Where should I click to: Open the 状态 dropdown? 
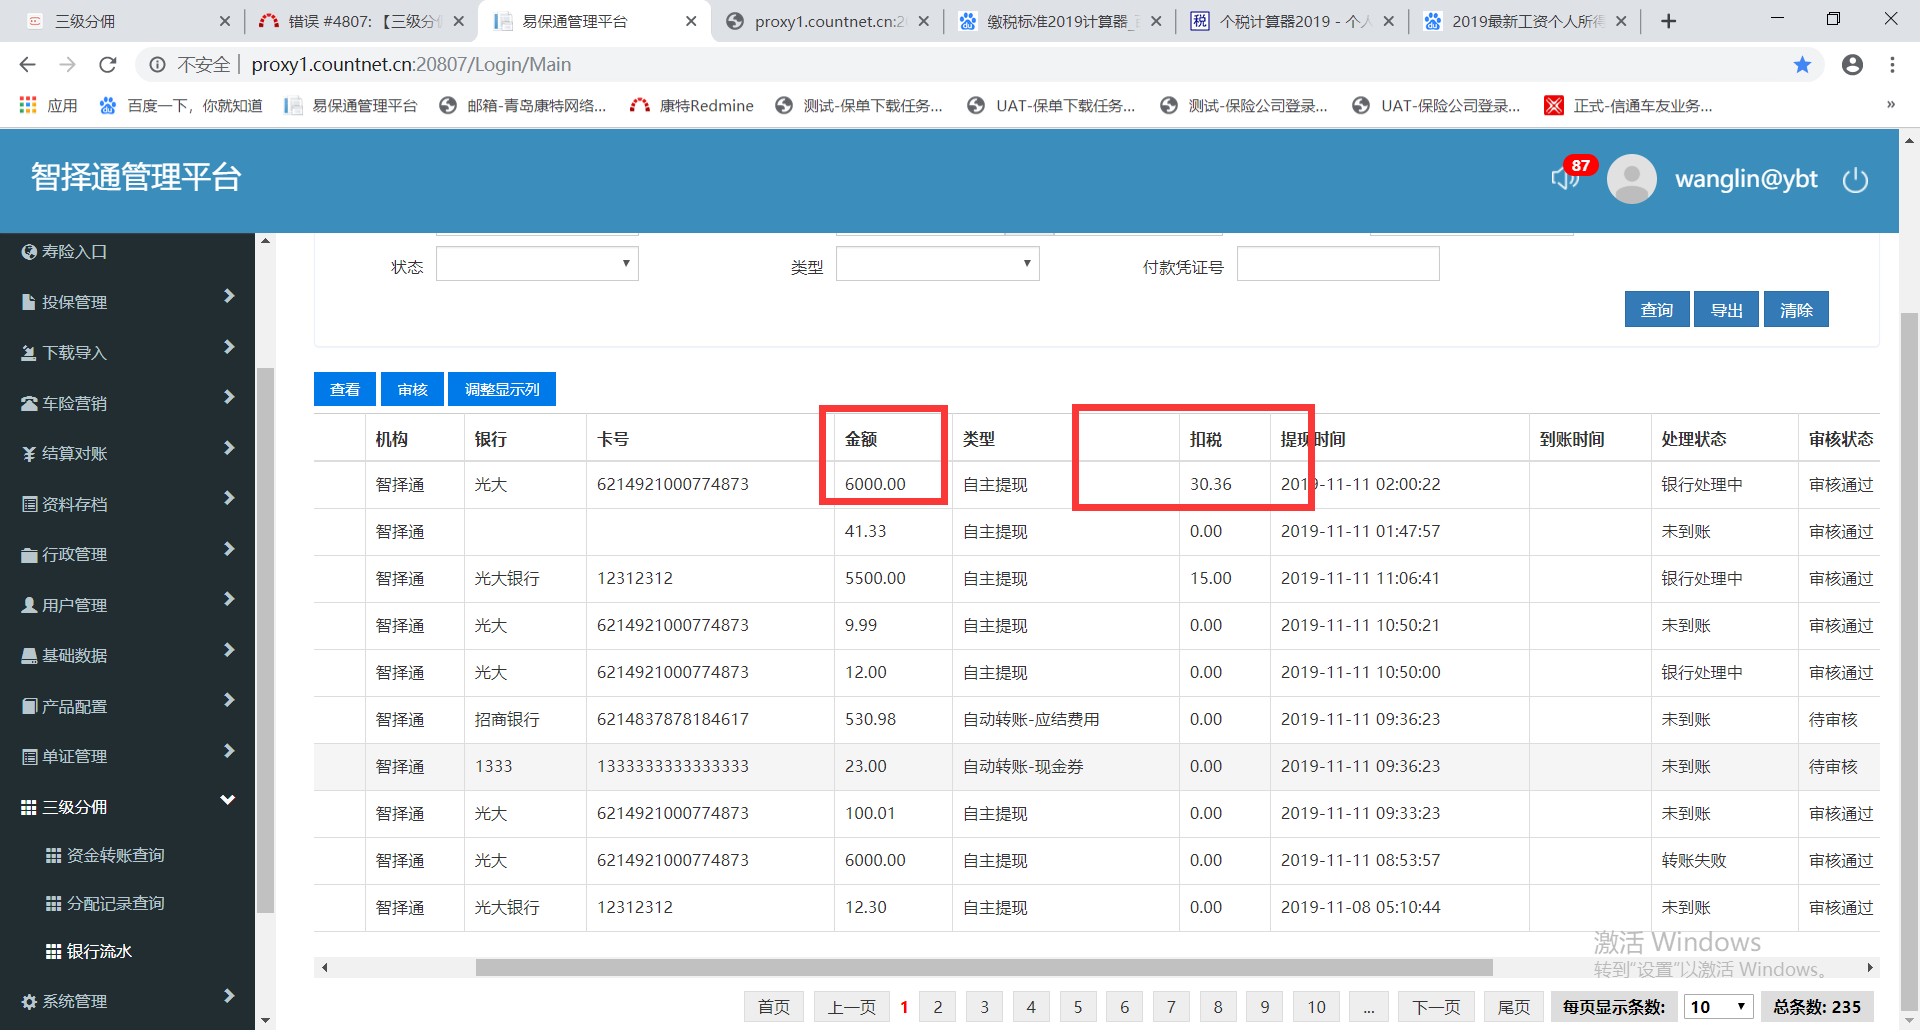(x=537, y=265)
